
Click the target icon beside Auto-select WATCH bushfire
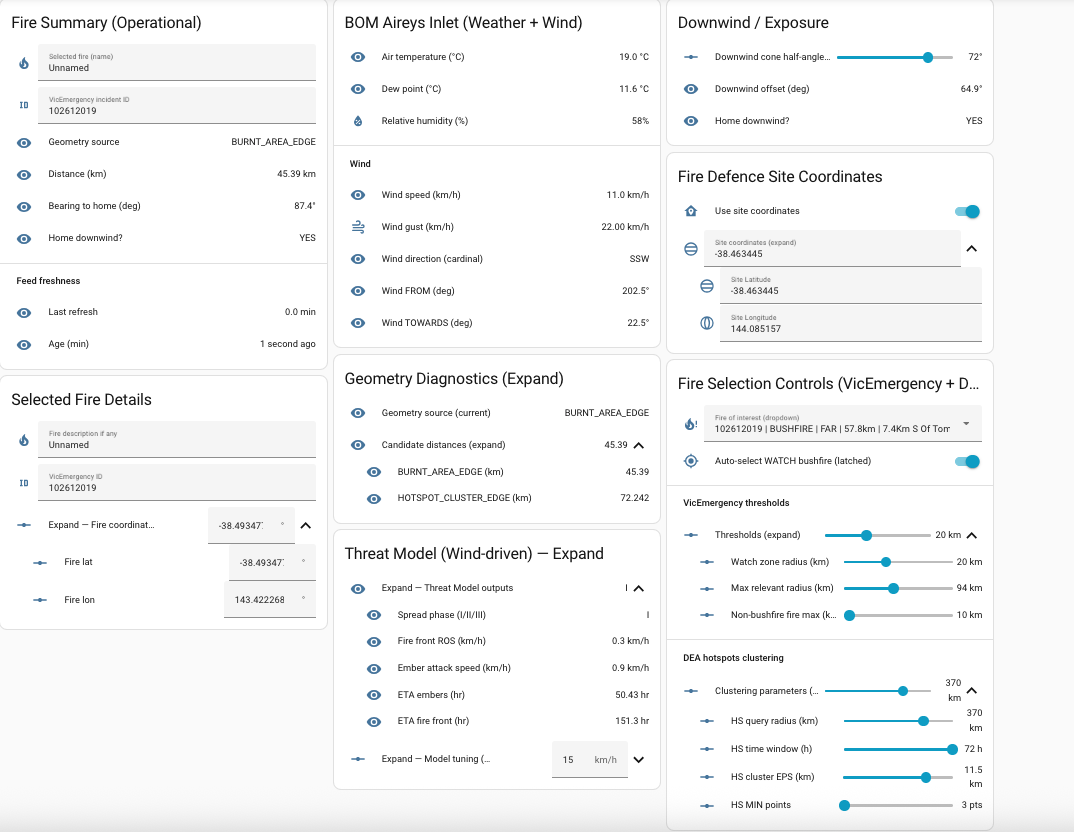691,461
